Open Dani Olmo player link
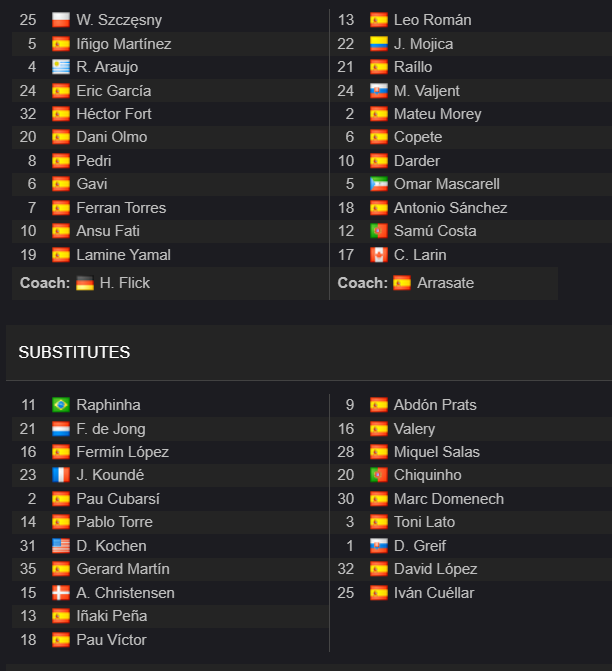Viewport: 612px width, 671px height. click(x=112, y=137)
